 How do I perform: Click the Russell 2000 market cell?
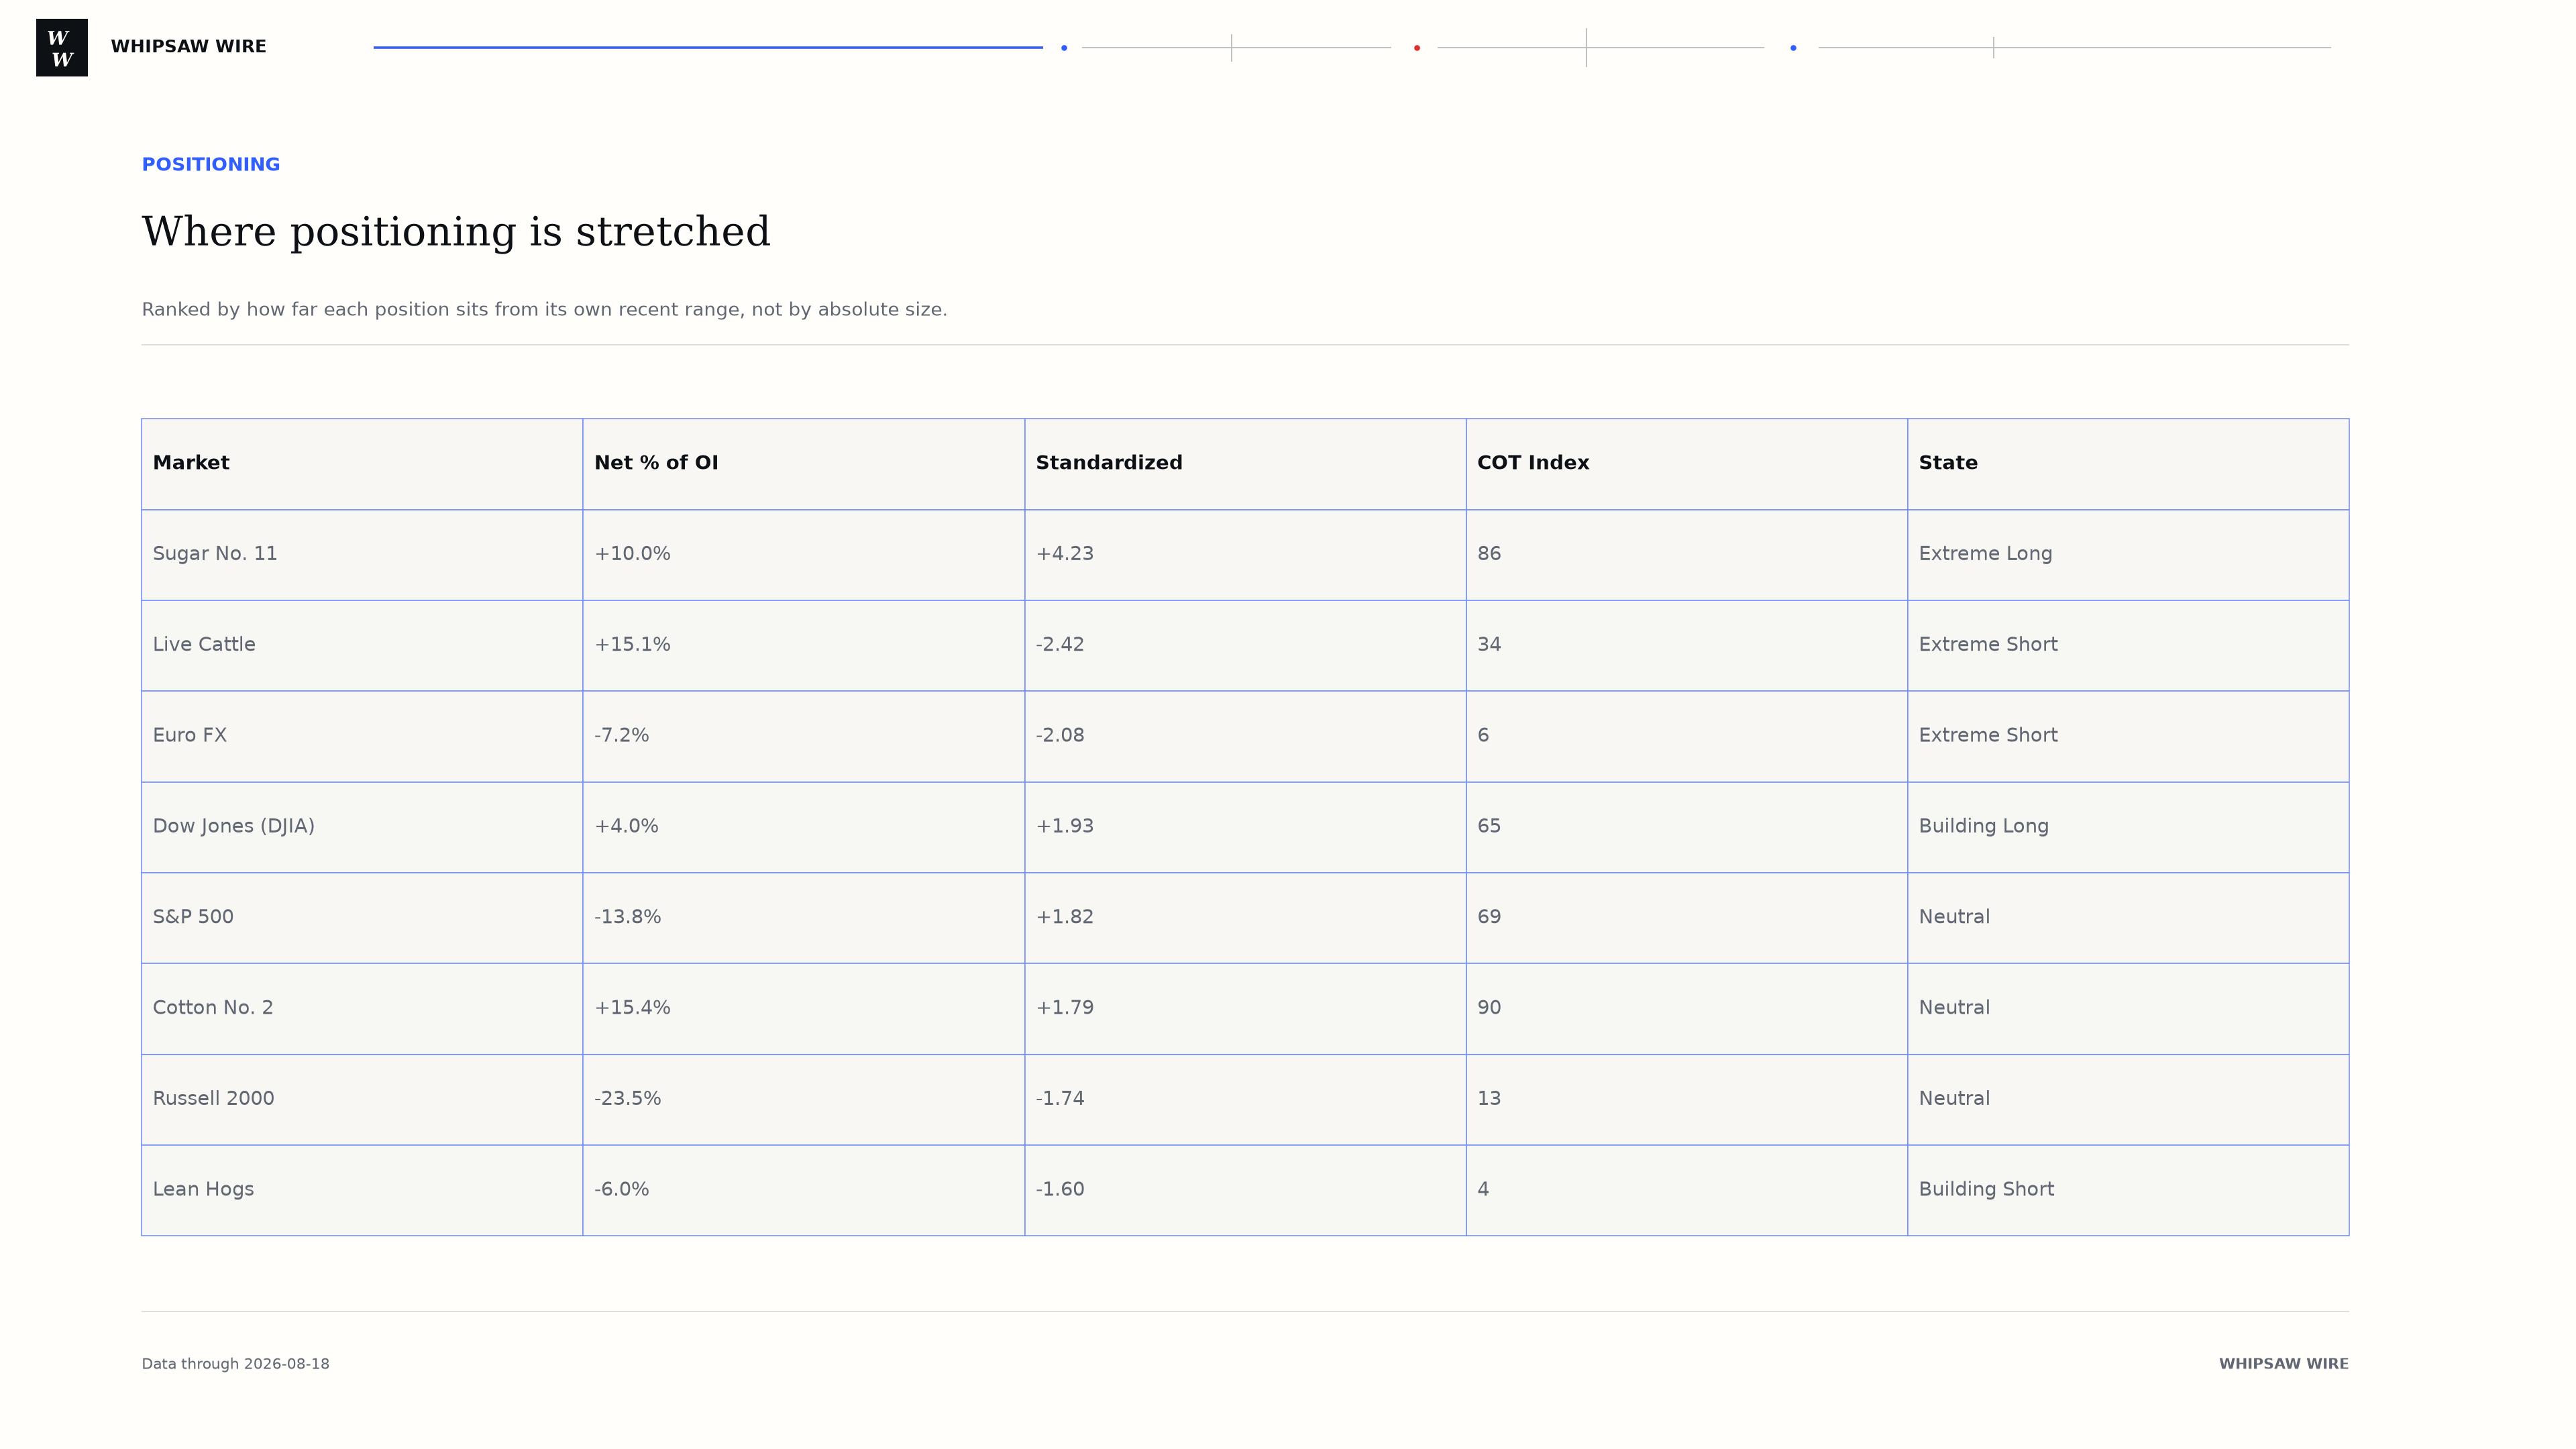(x=362, y=1101)
